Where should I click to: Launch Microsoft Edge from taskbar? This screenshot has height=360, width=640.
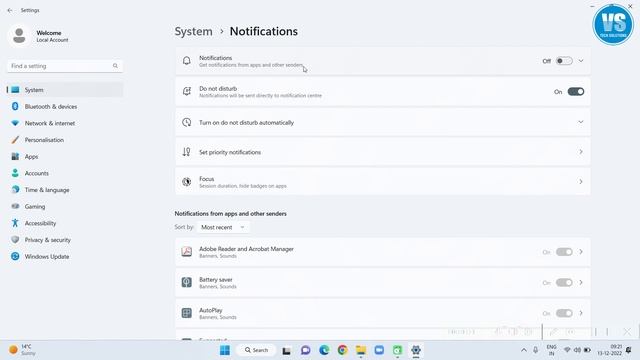click(x=324, y=350)
